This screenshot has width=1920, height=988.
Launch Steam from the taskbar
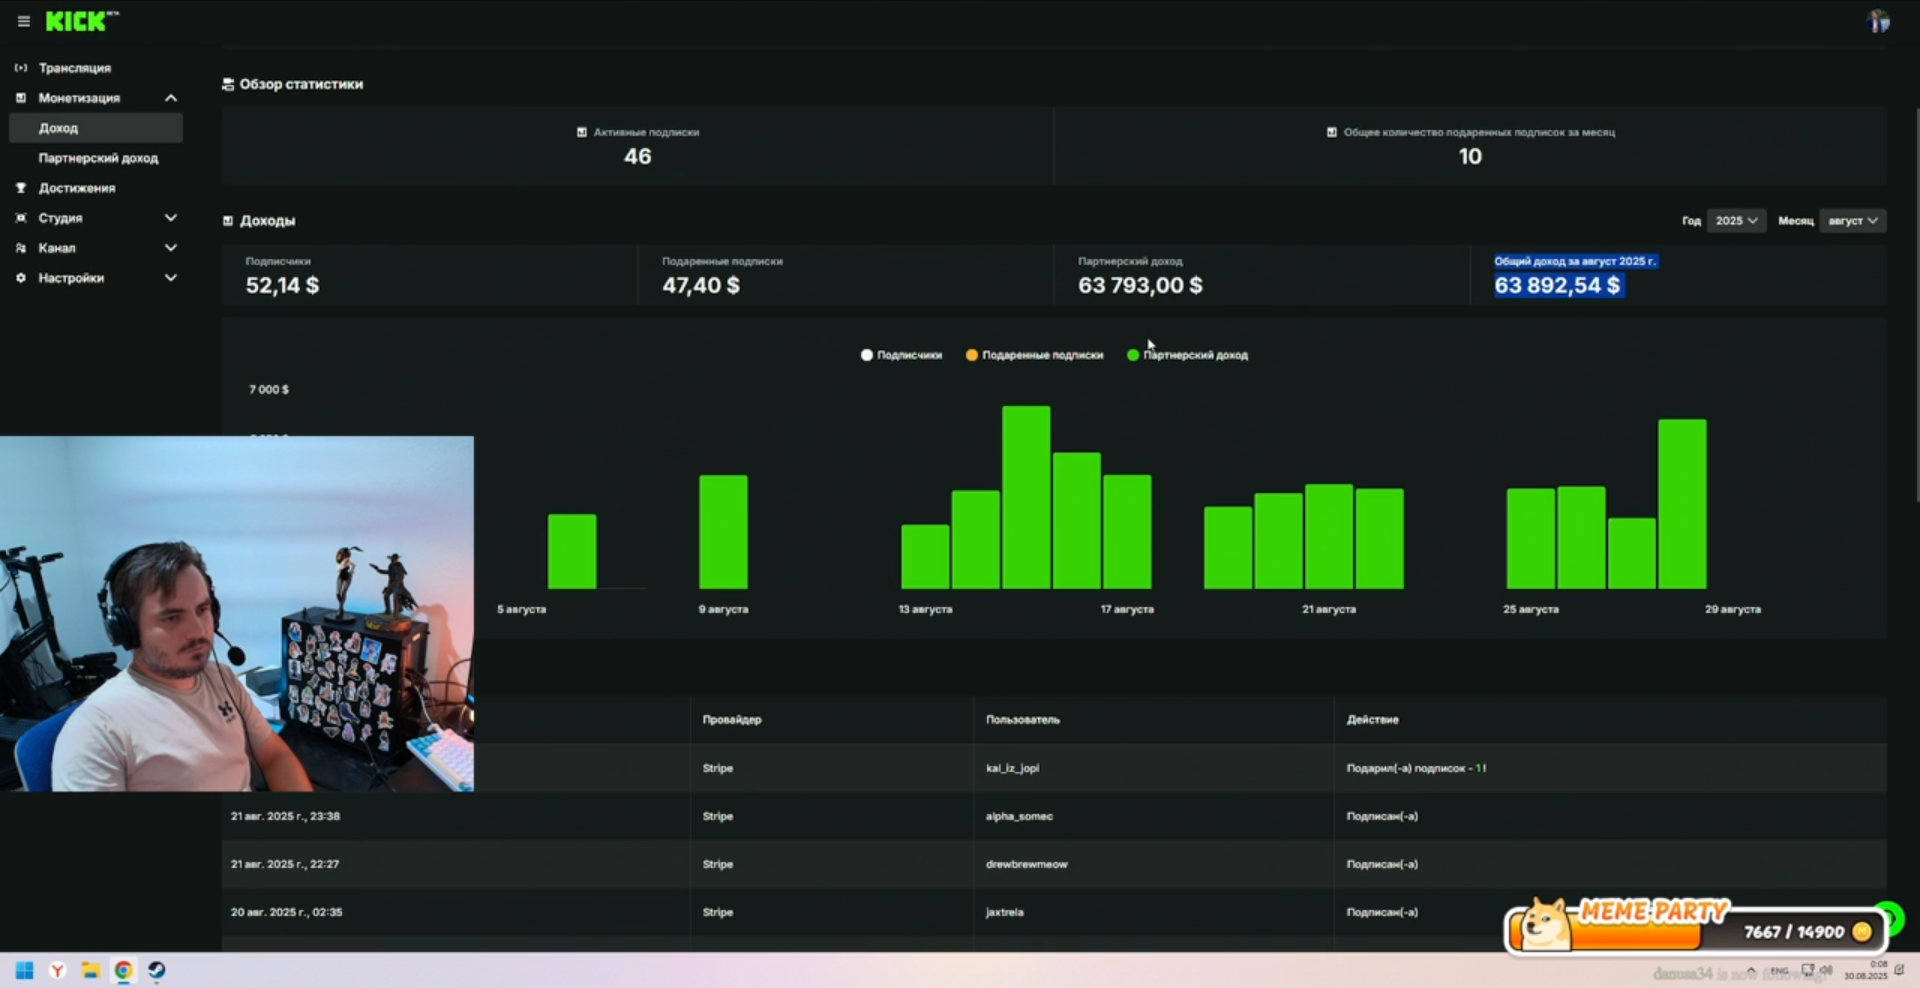click(x=157, y=970)
